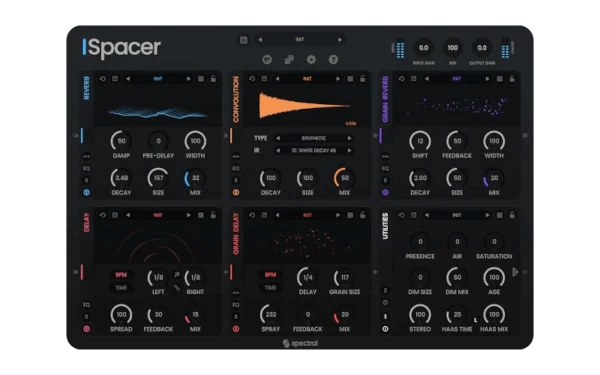Click the Utilities Haas Time knob
The height and width of the screenshot is (375, 600).
(457, 314)
